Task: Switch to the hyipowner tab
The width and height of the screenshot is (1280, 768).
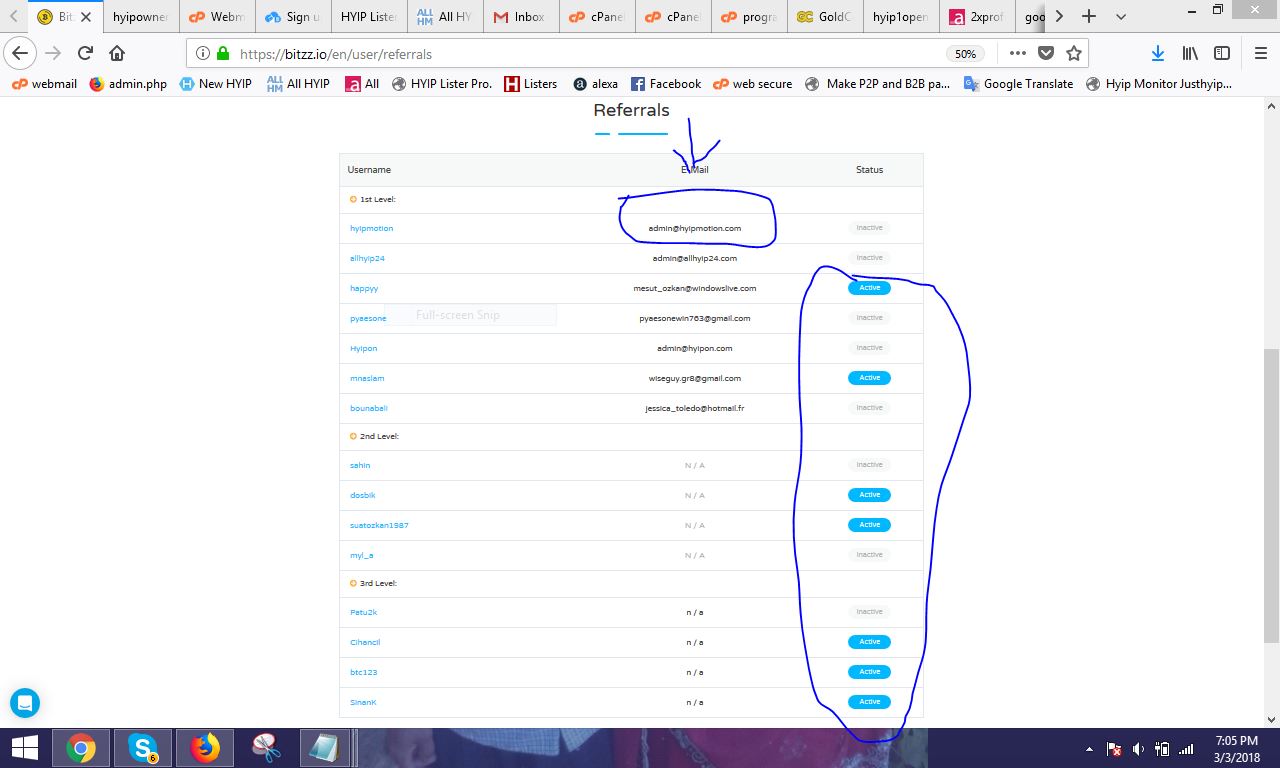Action: coord(140,17)
